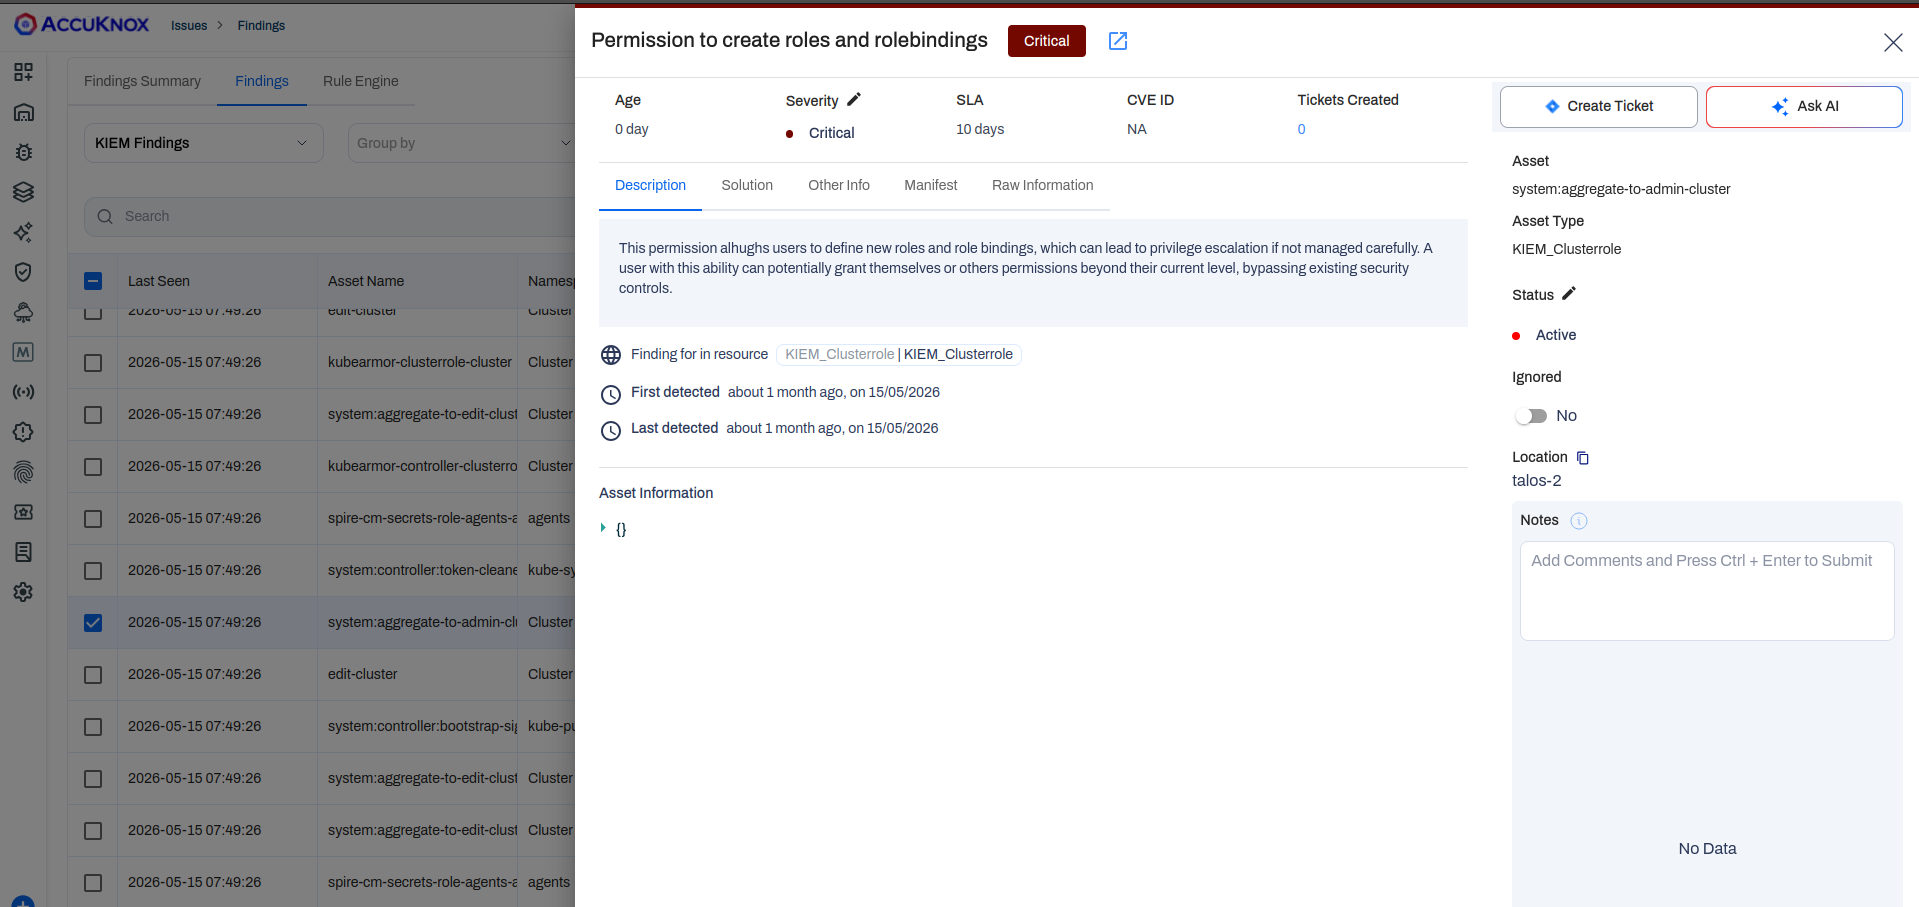This screenshot has width=1919, height=907.
Task: Check the system:controller:token-cleane row checkbox
Action: point(93,571)
